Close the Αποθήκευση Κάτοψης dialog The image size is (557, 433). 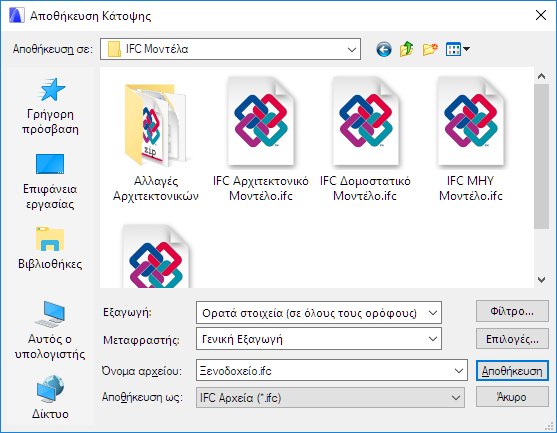click(x=541, y=15)
